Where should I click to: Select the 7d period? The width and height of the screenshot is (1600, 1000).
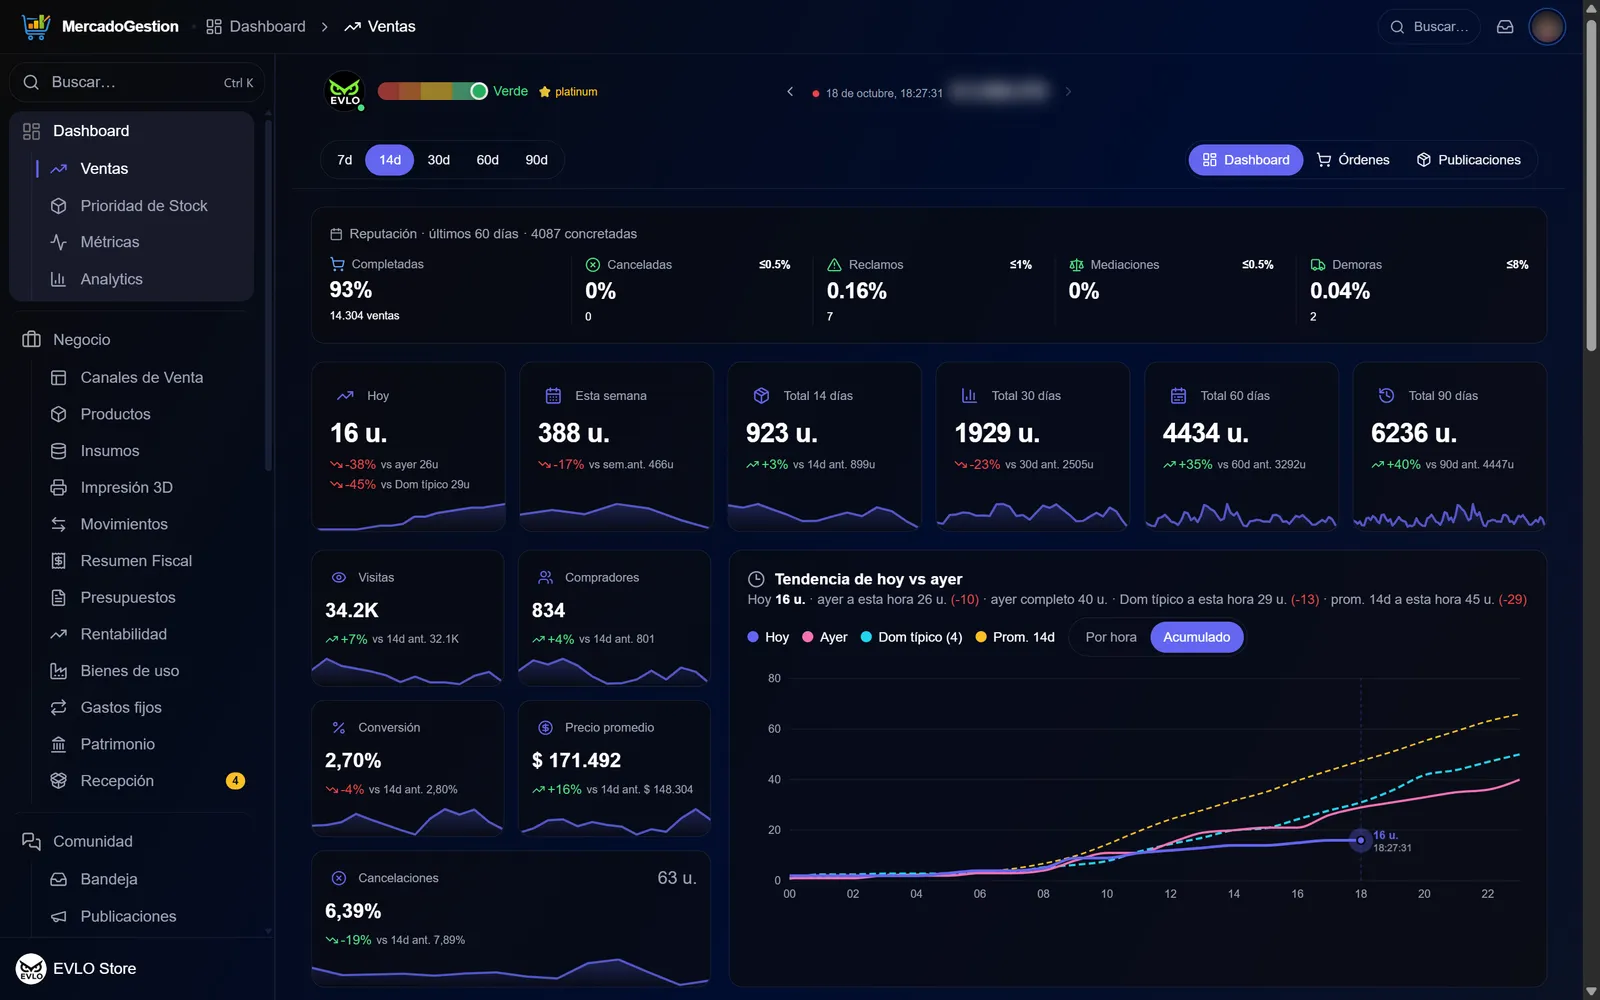tap(345, 160)
